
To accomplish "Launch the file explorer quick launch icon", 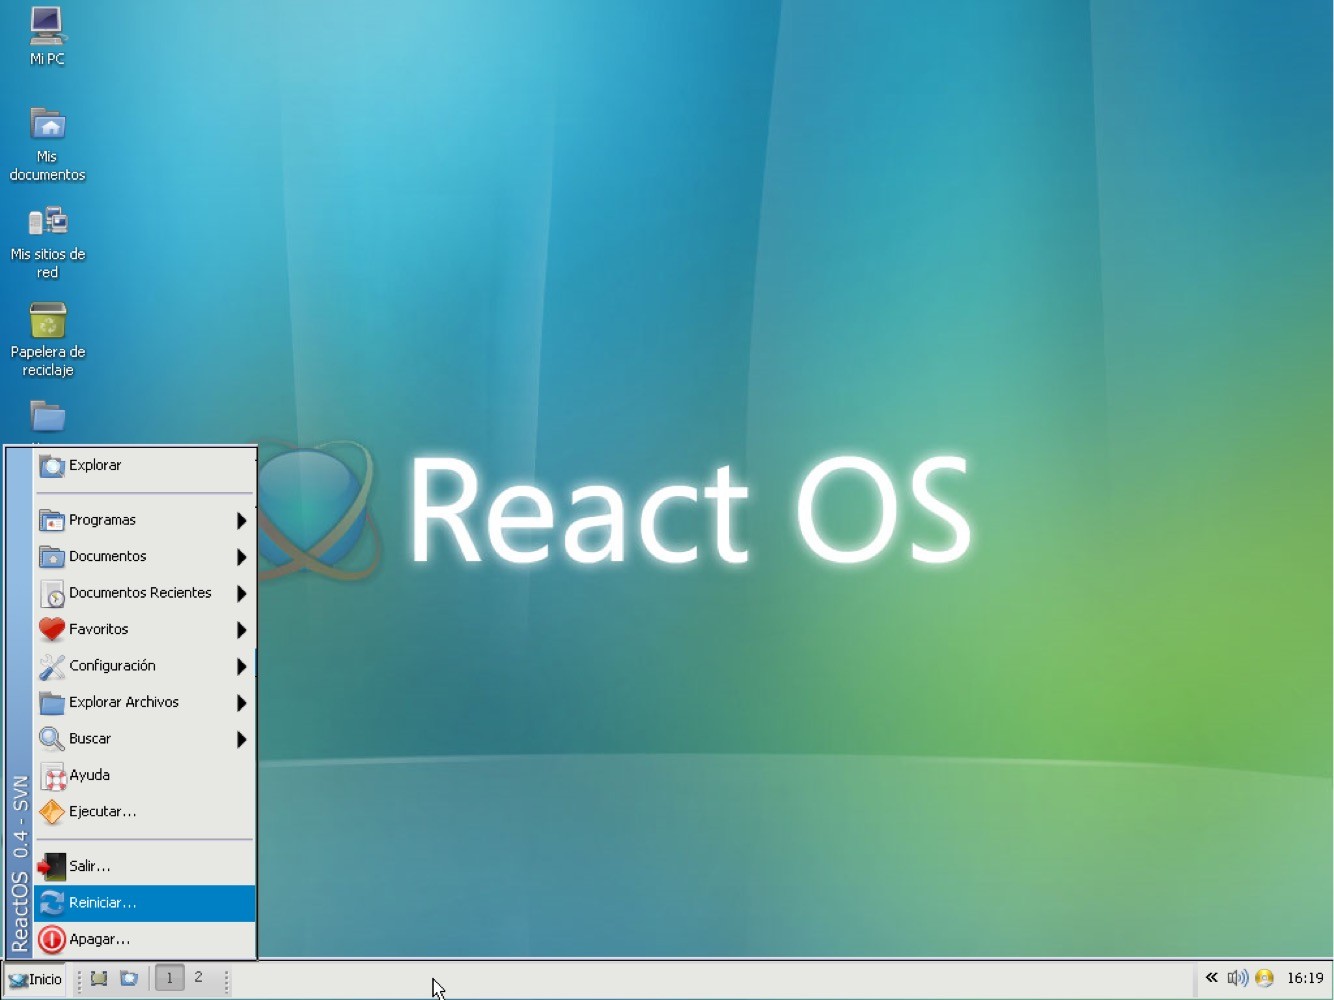I will pos(129,979).
